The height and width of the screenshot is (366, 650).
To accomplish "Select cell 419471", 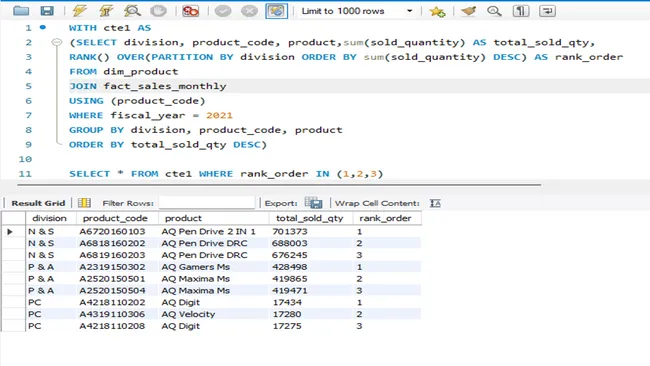I will 290,291.
